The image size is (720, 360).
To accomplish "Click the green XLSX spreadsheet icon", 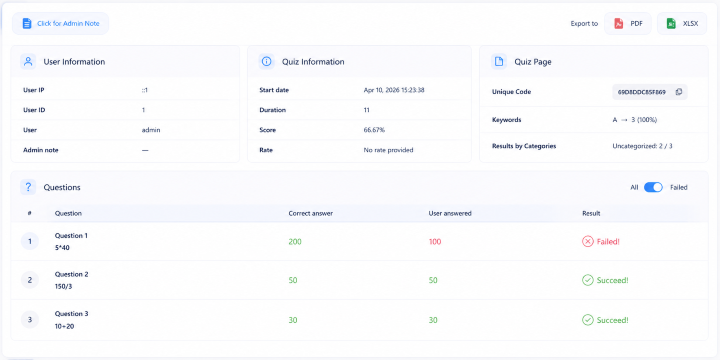I will 671,23.
